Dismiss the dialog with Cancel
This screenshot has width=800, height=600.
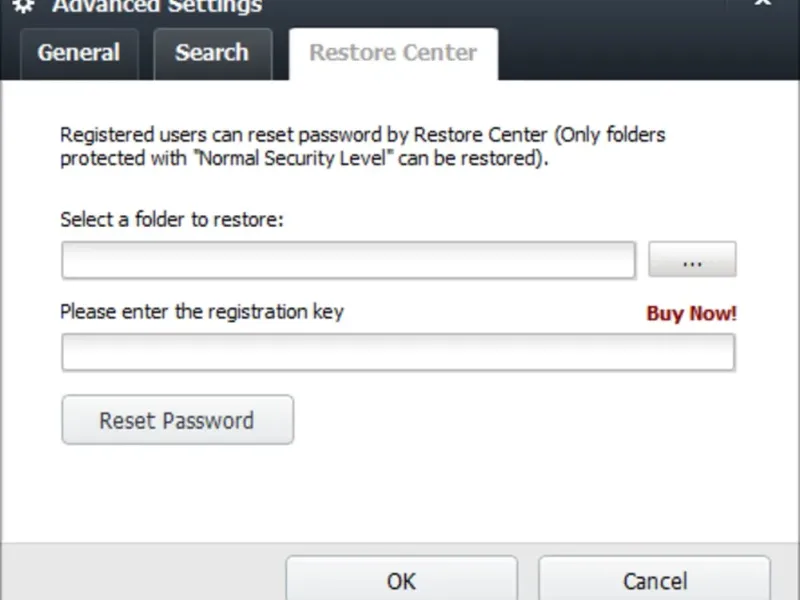(655, 581)
